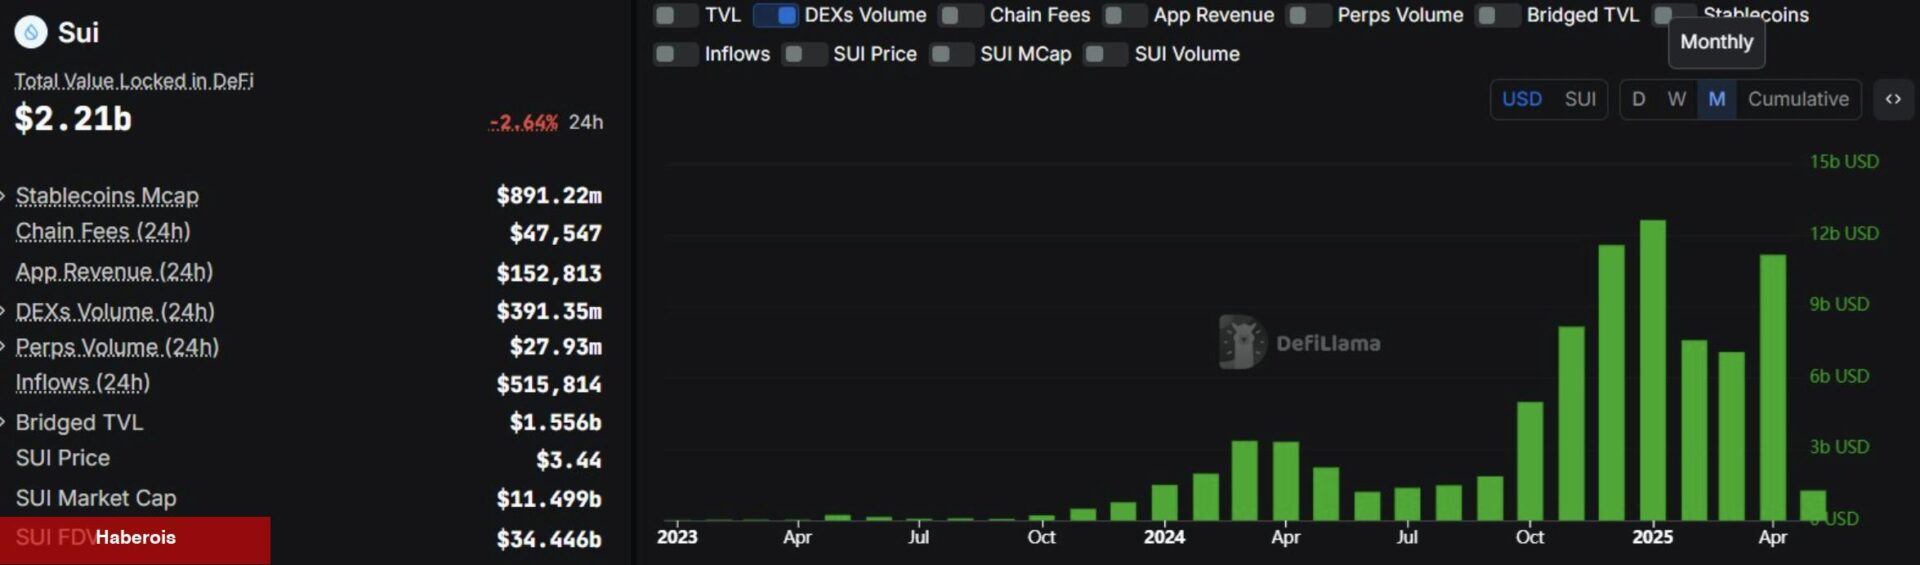This screenshot has height=565, width=1920.
Task: Click the $152,813 app revenue value
Action: click(549, 273)
